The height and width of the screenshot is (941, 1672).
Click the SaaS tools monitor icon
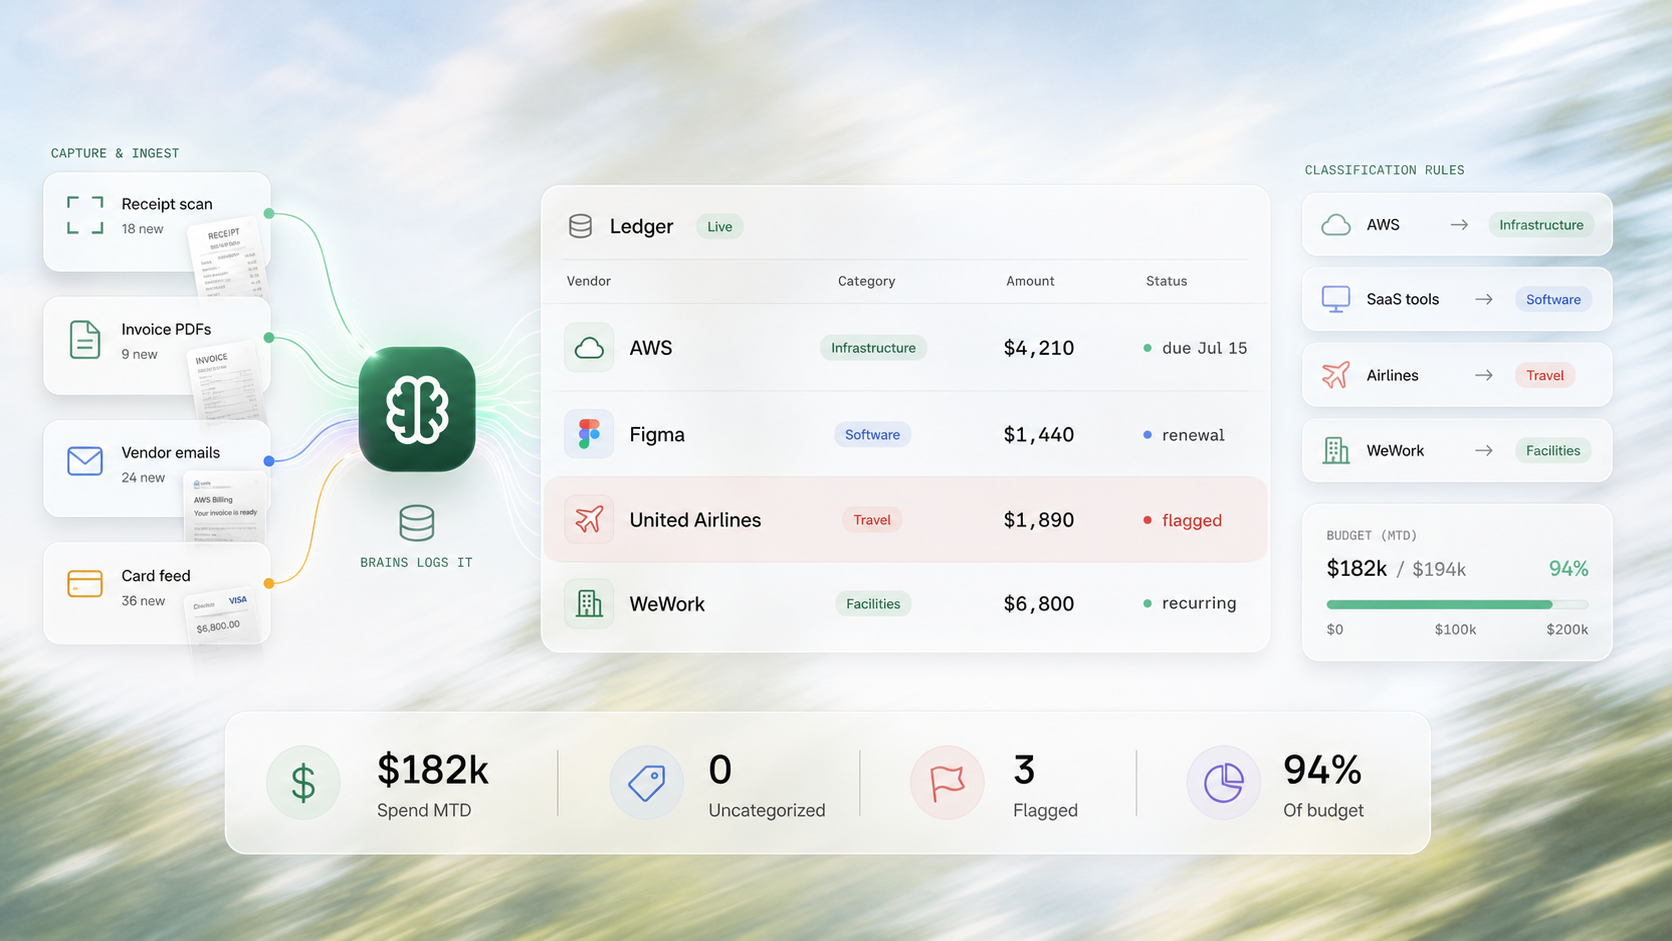click(x=1336, y=299)
